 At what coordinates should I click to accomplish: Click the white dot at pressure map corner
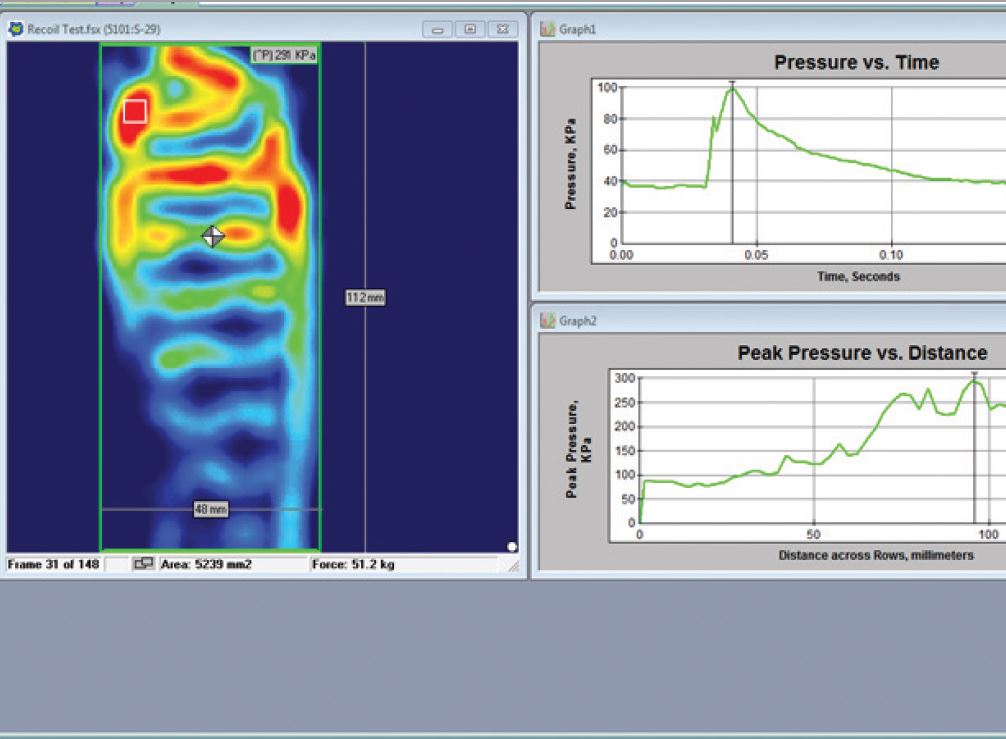click(512, 547)
